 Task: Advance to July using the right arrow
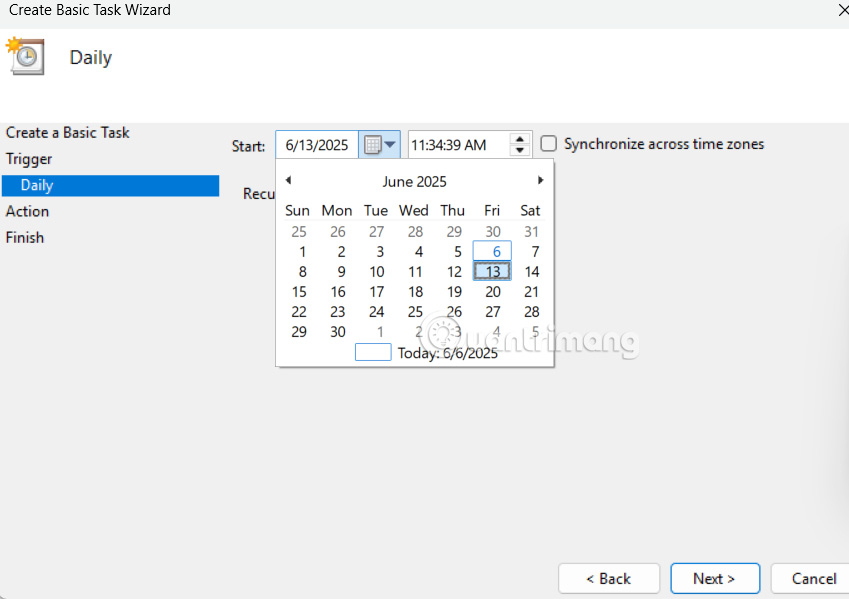pyautogui.click(x=540, y=180)
